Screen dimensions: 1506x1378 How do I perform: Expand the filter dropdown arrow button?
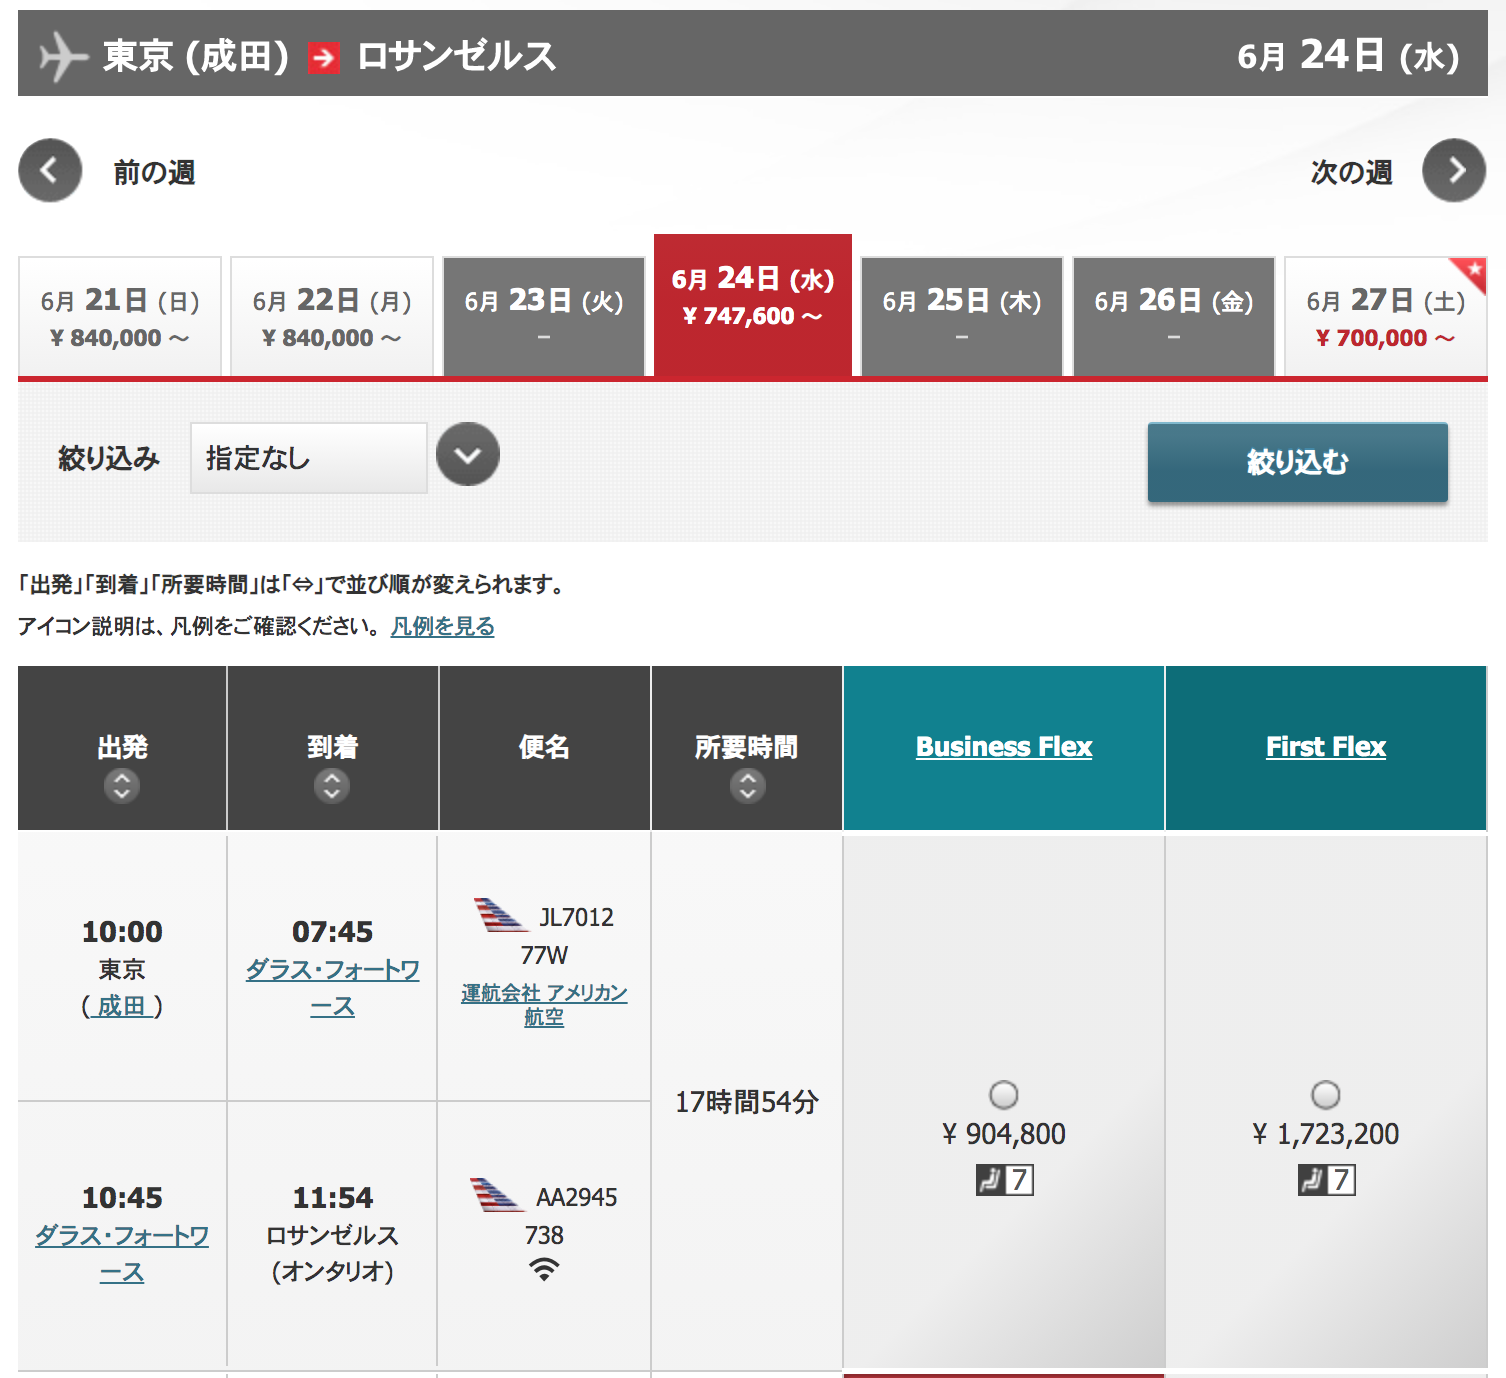(x=468, y=455)
